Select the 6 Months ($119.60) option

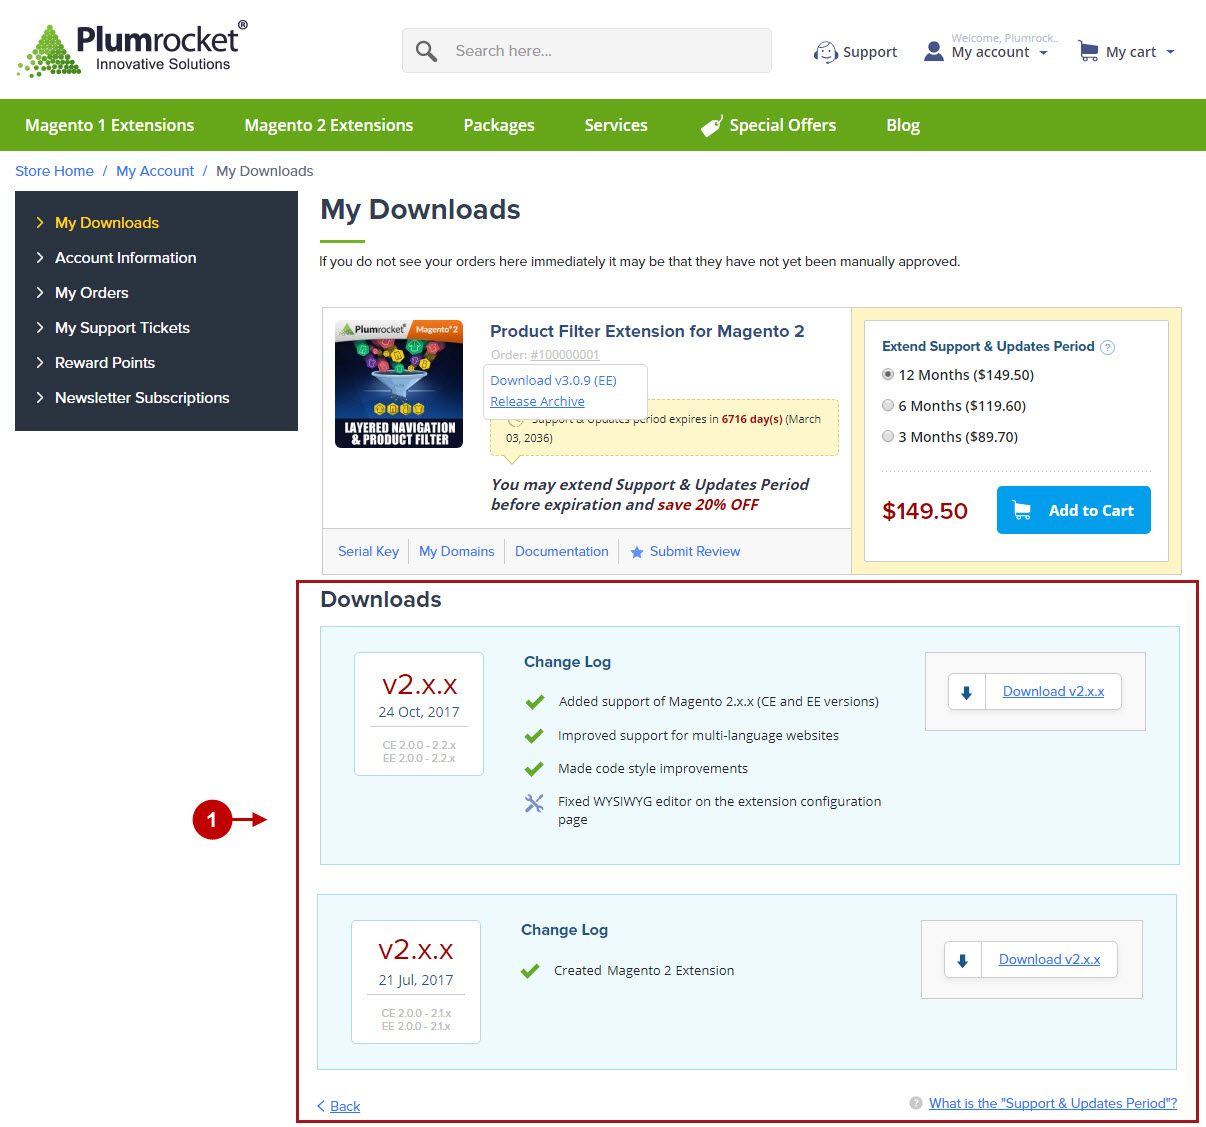[888, 406]
